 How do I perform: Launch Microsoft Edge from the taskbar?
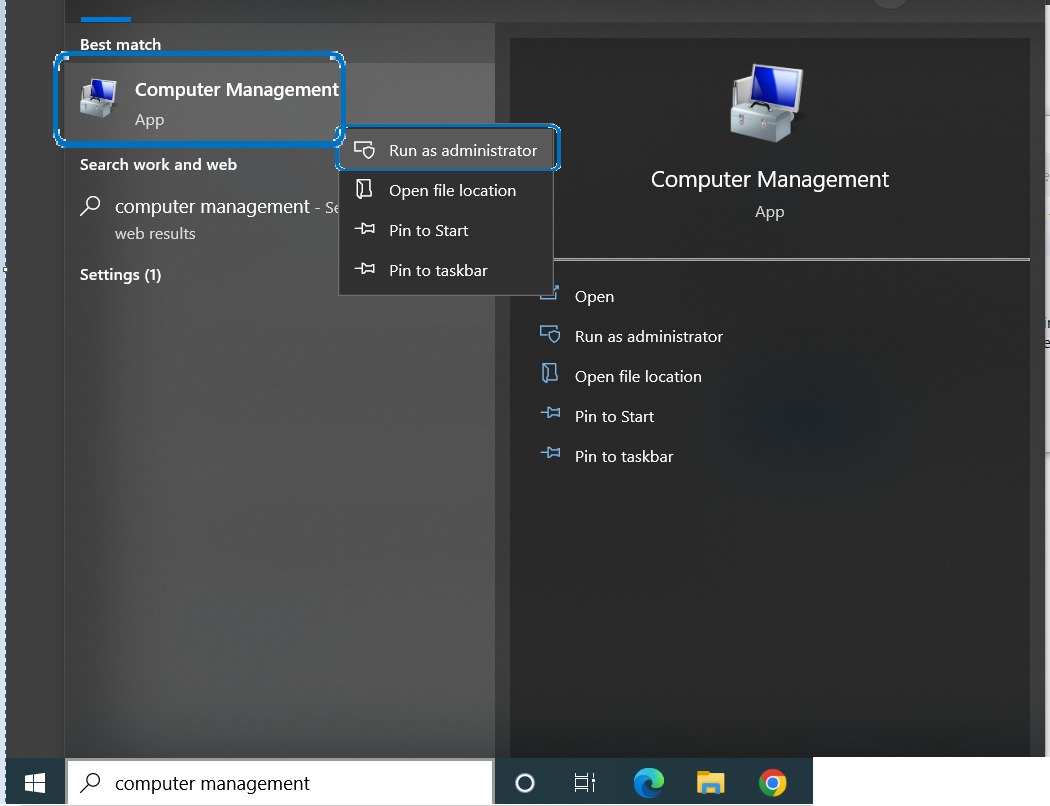click(x=649, y=783)
